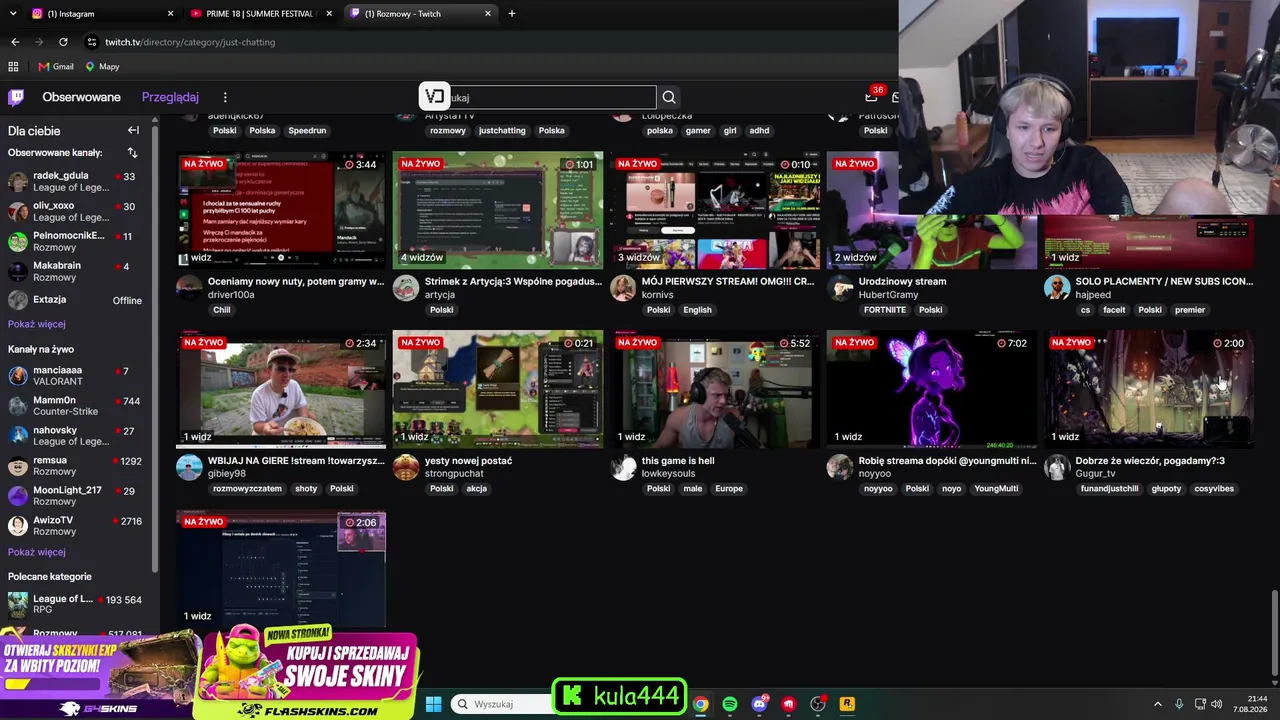This screenshot has width=1280, height=720.
Task: Open the artycja channel avatar
Action: pyautogui.click(x=405, y=288)
